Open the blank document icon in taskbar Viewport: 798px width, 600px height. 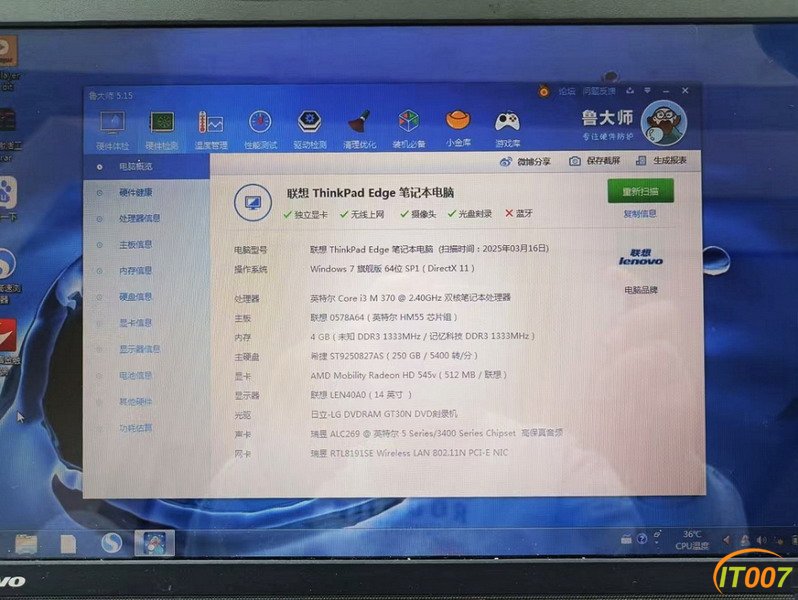point(68,543)
